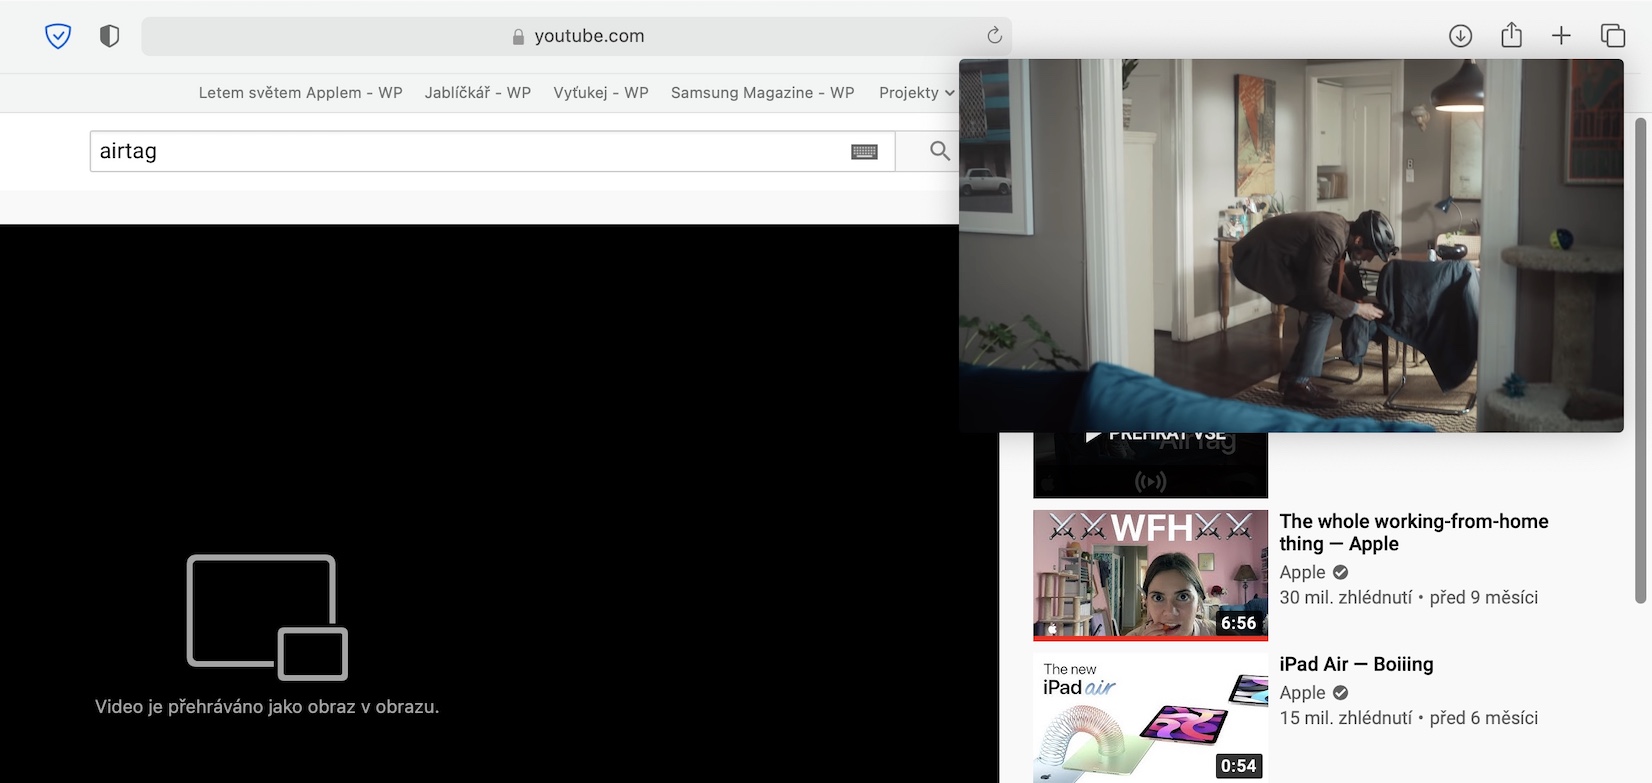The width and height of the screenshot is (1652, 783).
Task: Open Letem světem Applem - WP bookmark
Action: tap(300, 93)
